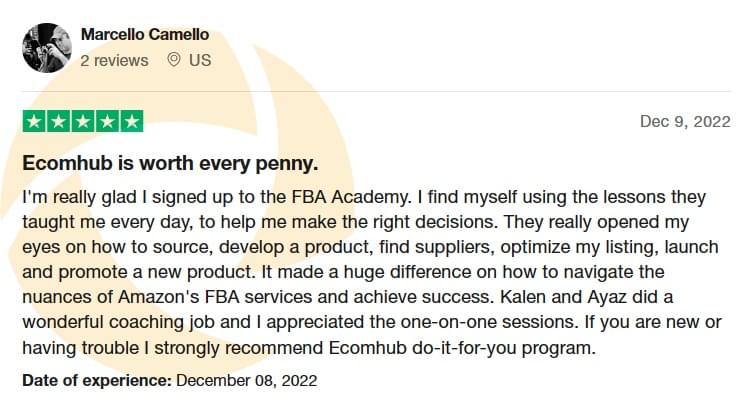Click the second green rating star
The width and height of the screenshot is (754, 409).
click(x=59, y=121)
